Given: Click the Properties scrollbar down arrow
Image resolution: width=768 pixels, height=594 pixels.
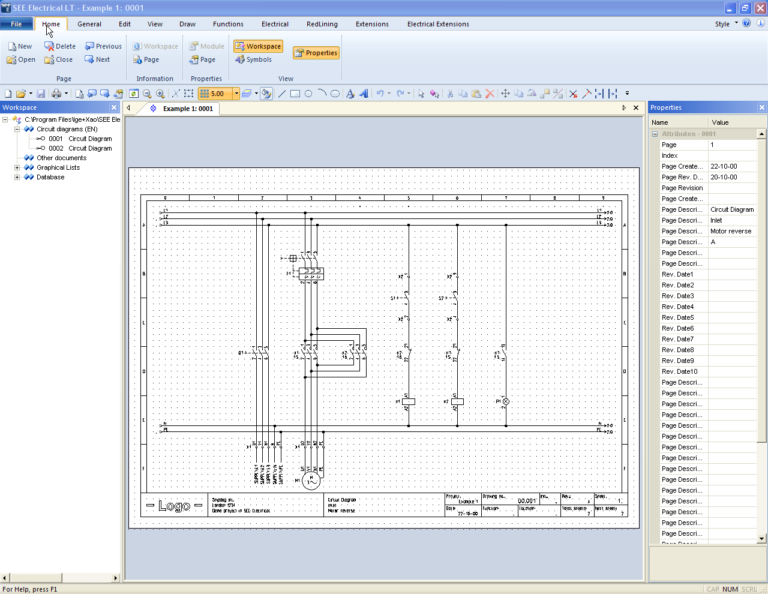Looking at the screenshot, I should coord(761,539).
